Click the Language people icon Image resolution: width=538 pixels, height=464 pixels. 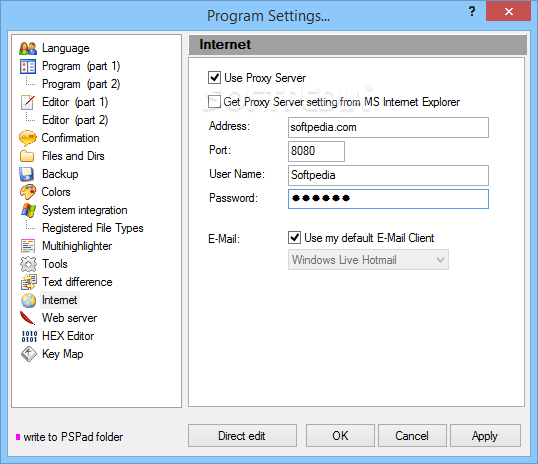pos(28,48)
